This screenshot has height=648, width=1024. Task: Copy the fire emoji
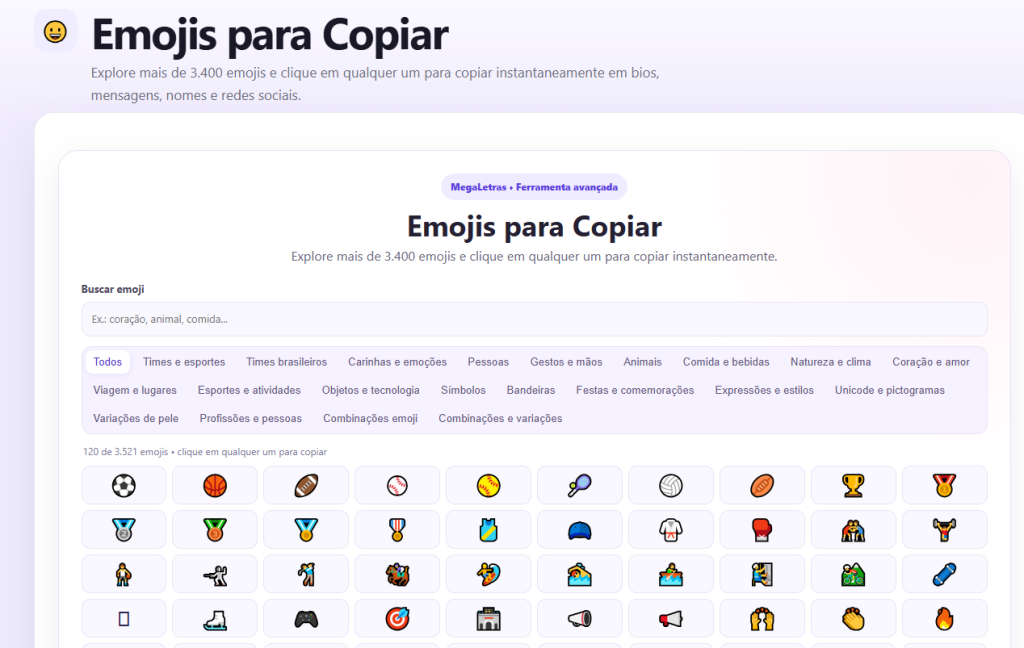944,619
